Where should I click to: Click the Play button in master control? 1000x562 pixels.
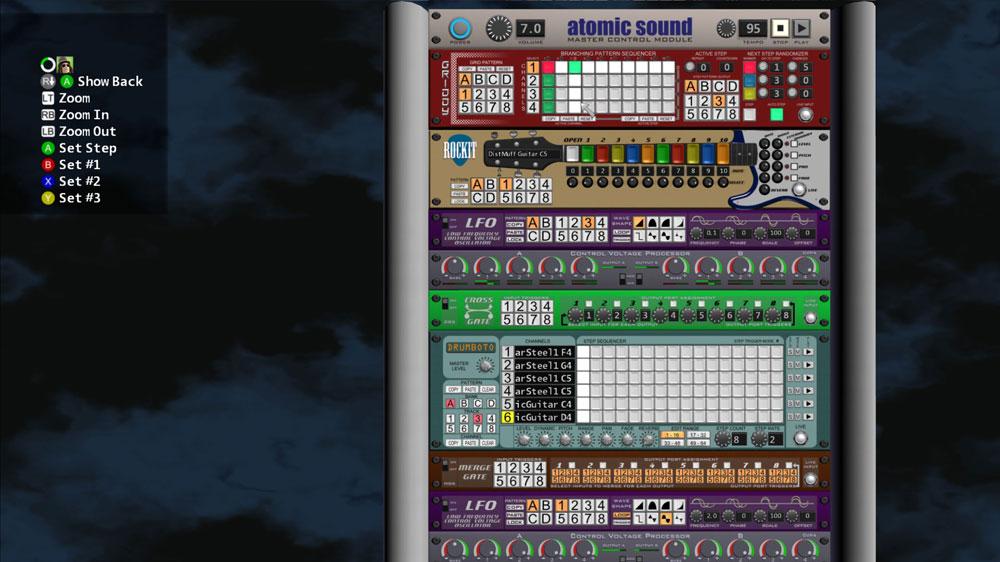tap(802, 28)
